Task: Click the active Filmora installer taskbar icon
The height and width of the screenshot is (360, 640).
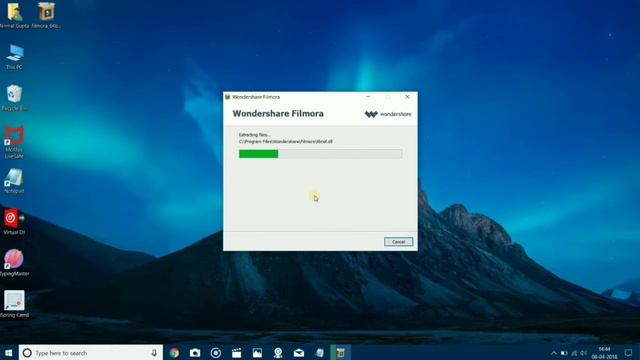Action: 340,353
